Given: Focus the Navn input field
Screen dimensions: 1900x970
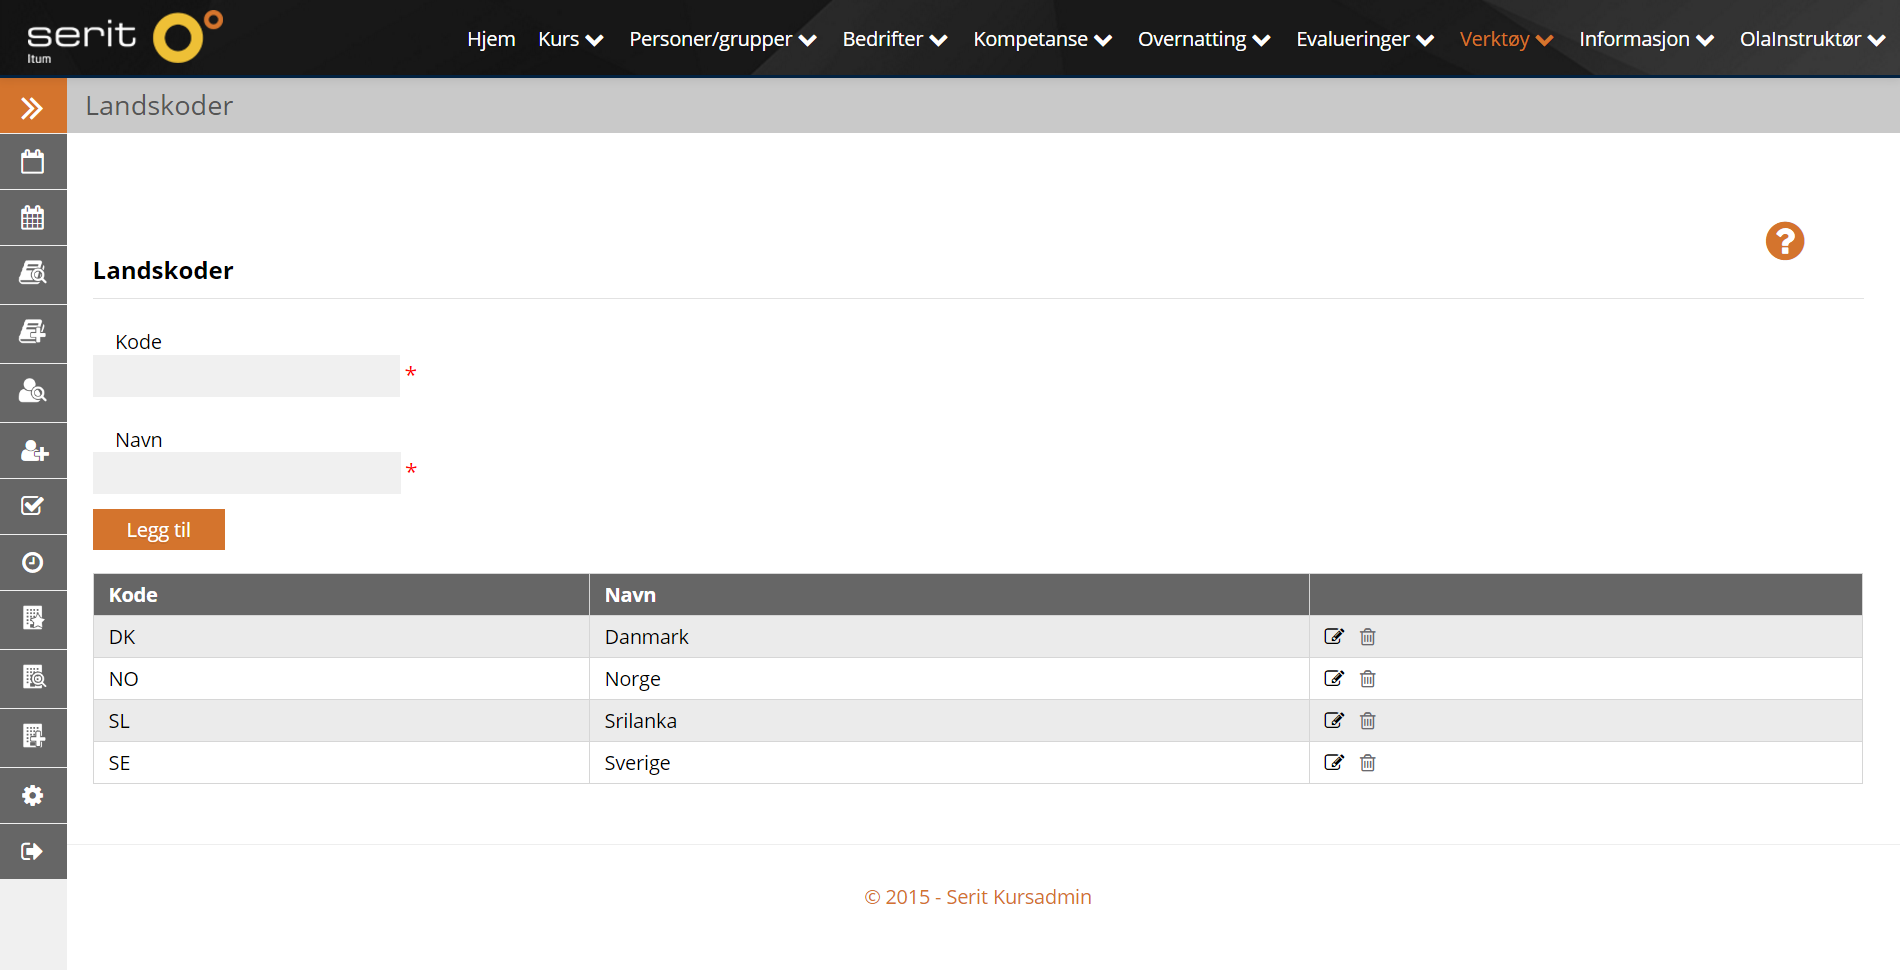Looking at the screenshot, I should (246, 473).
